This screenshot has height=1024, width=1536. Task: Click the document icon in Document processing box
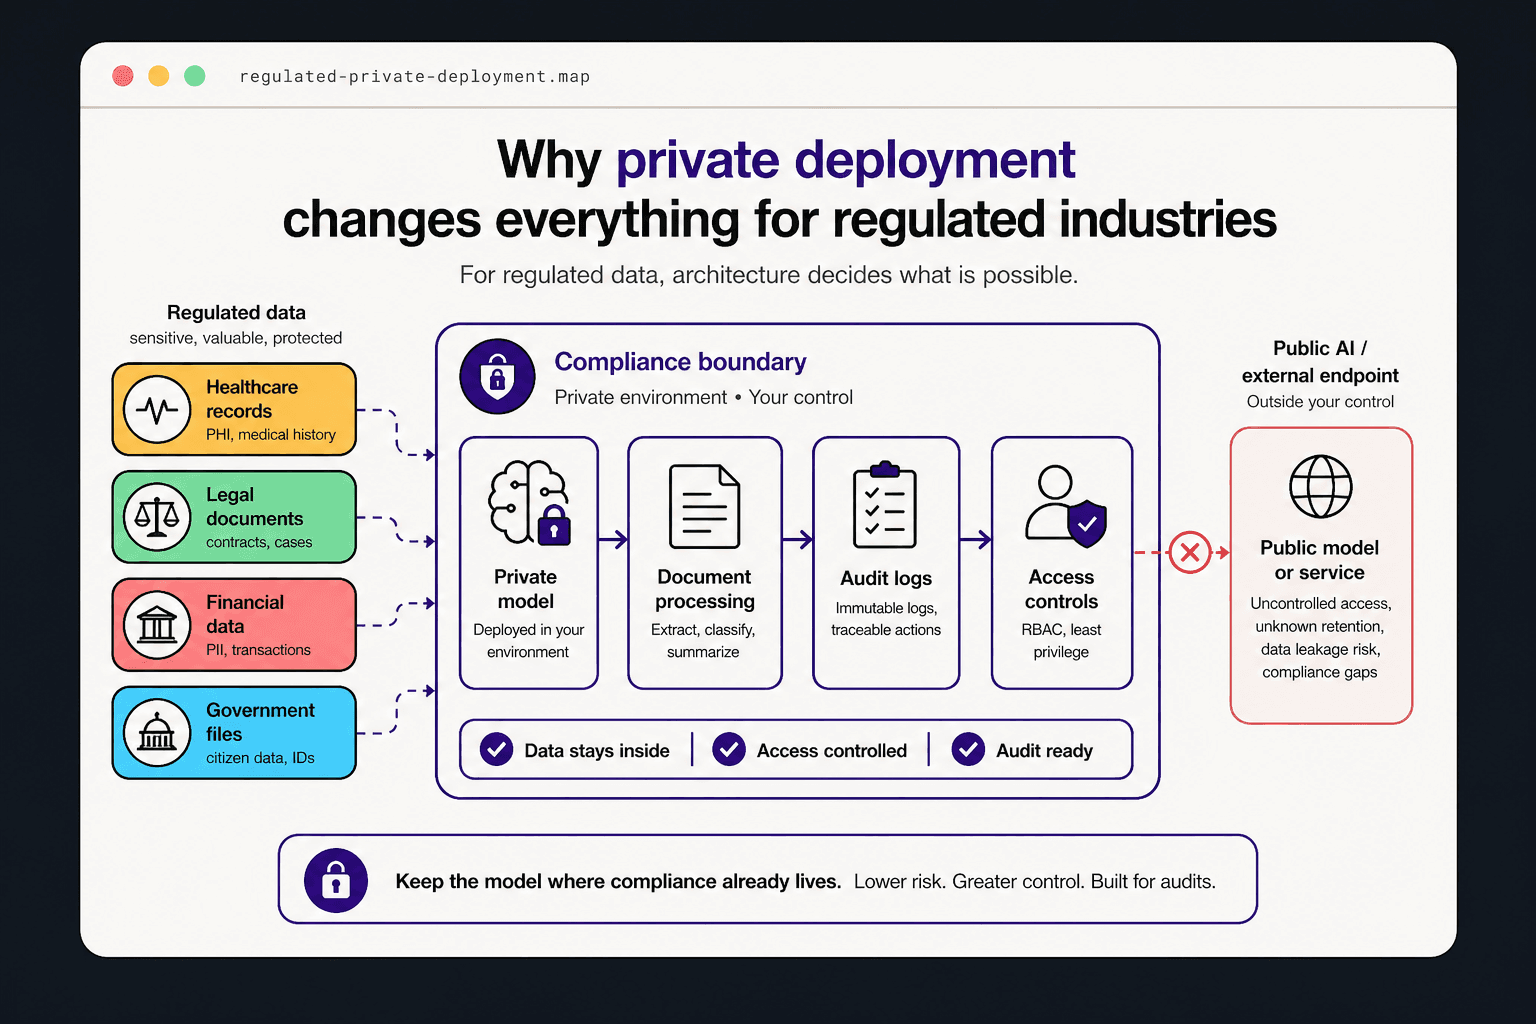[x=705, y=505]
